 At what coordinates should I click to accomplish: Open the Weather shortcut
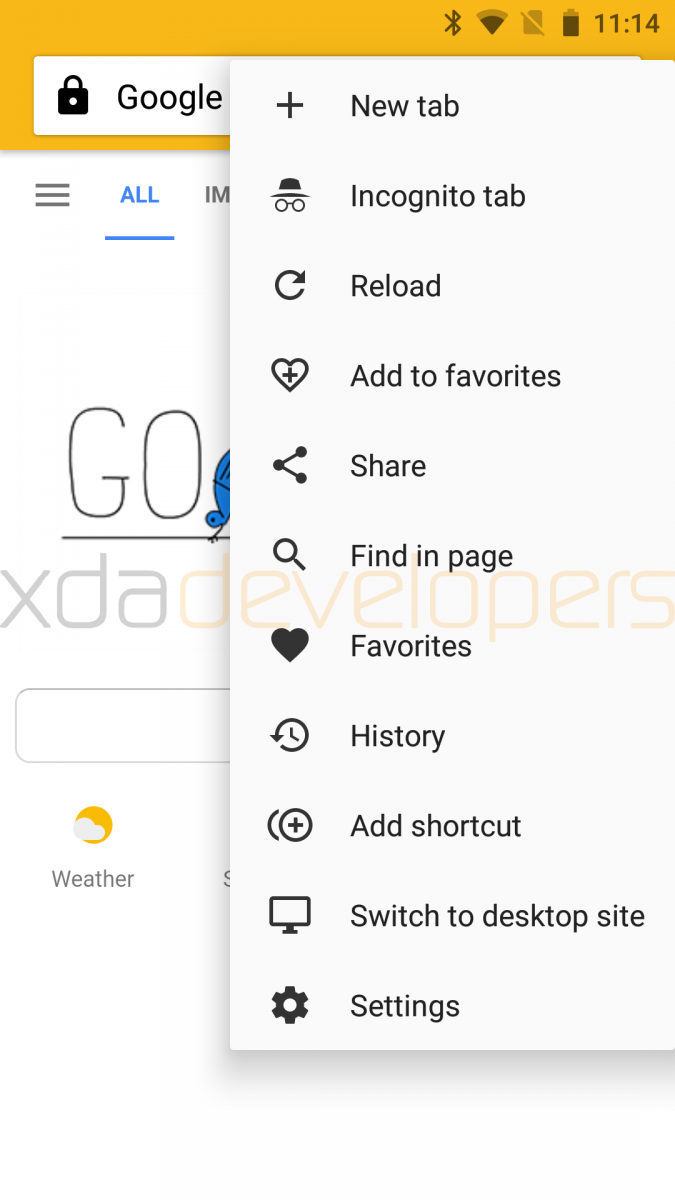(x=93, y=848)
